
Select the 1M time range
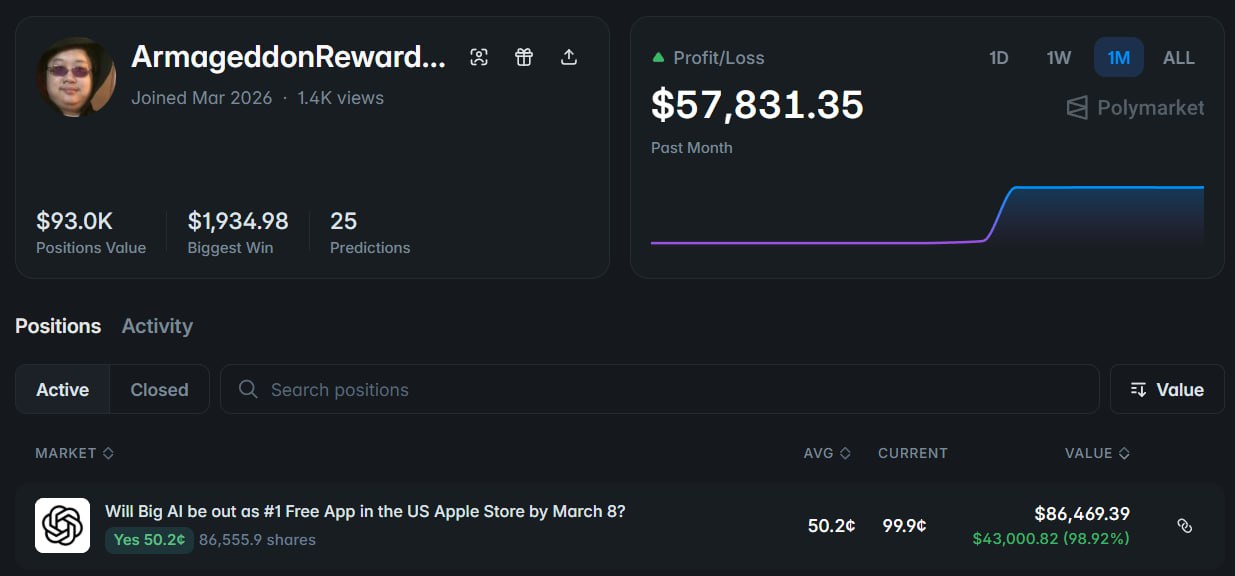point(1118,58)
